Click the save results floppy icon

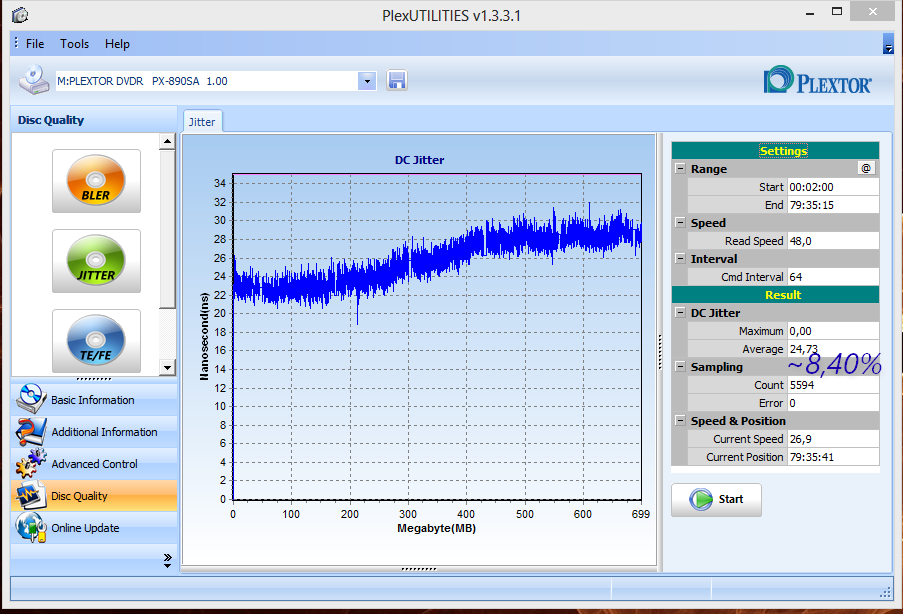coord(397,81)
